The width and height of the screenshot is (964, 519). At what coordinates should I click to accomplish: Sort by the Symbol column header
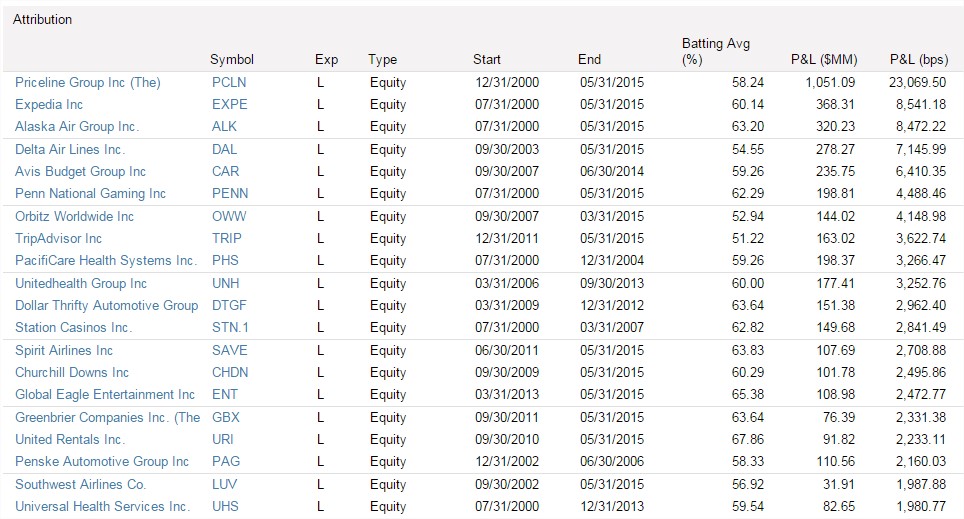coord(232,59)
